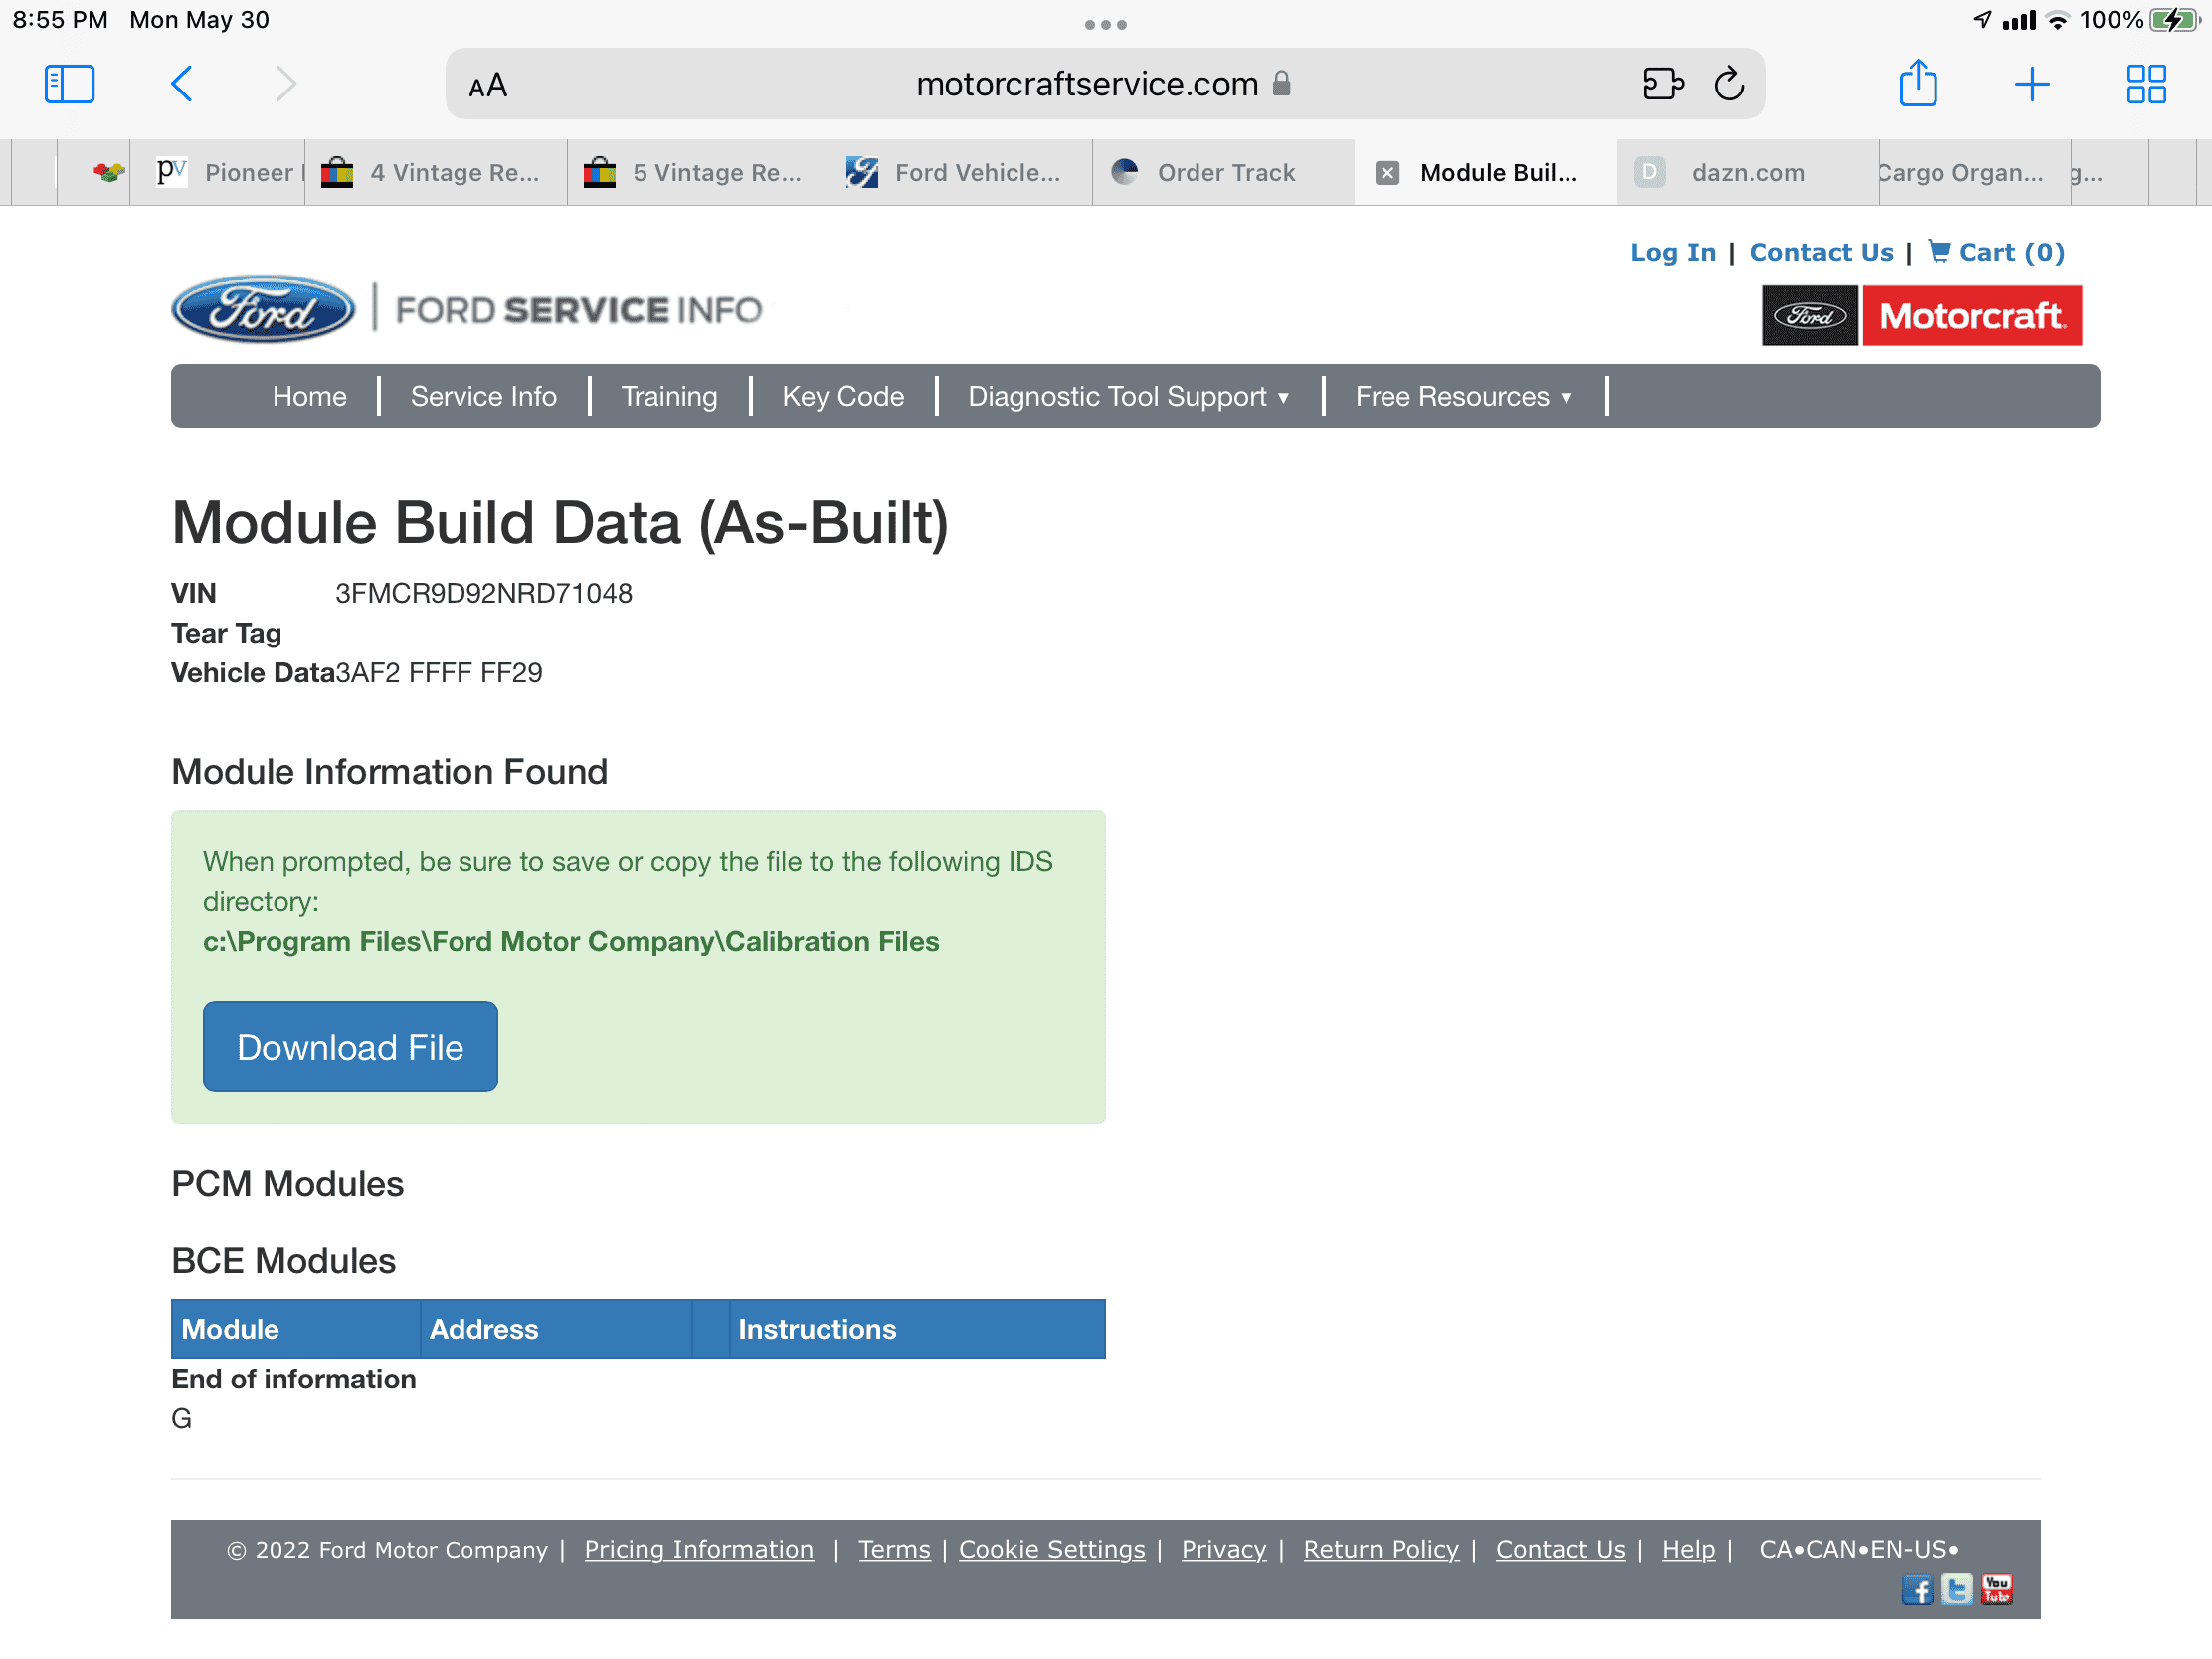Open the Facebook icon in footer

point(1916,1589)
